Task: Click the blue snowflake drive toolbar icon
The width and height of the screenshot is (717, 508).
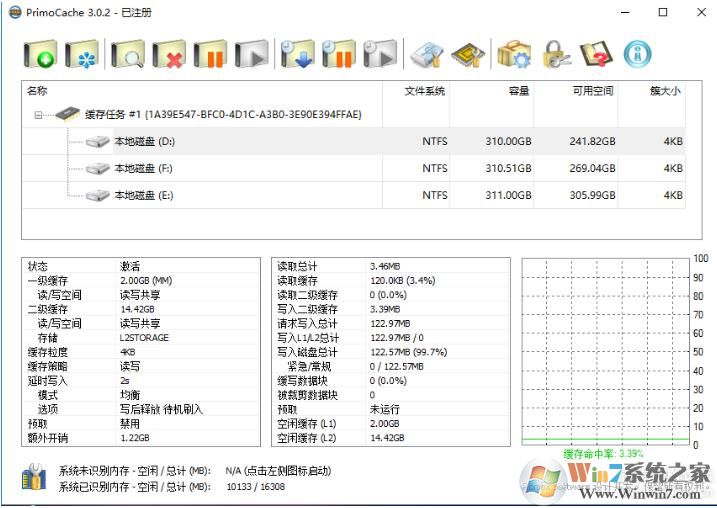Action: pyautogui.click(x=82, y=54)
